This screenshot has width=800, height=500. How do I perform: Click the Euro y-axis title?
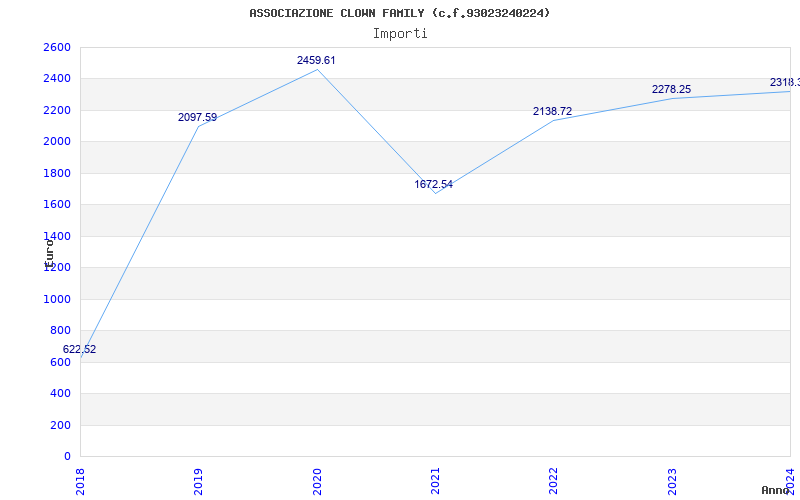point(49,253)
